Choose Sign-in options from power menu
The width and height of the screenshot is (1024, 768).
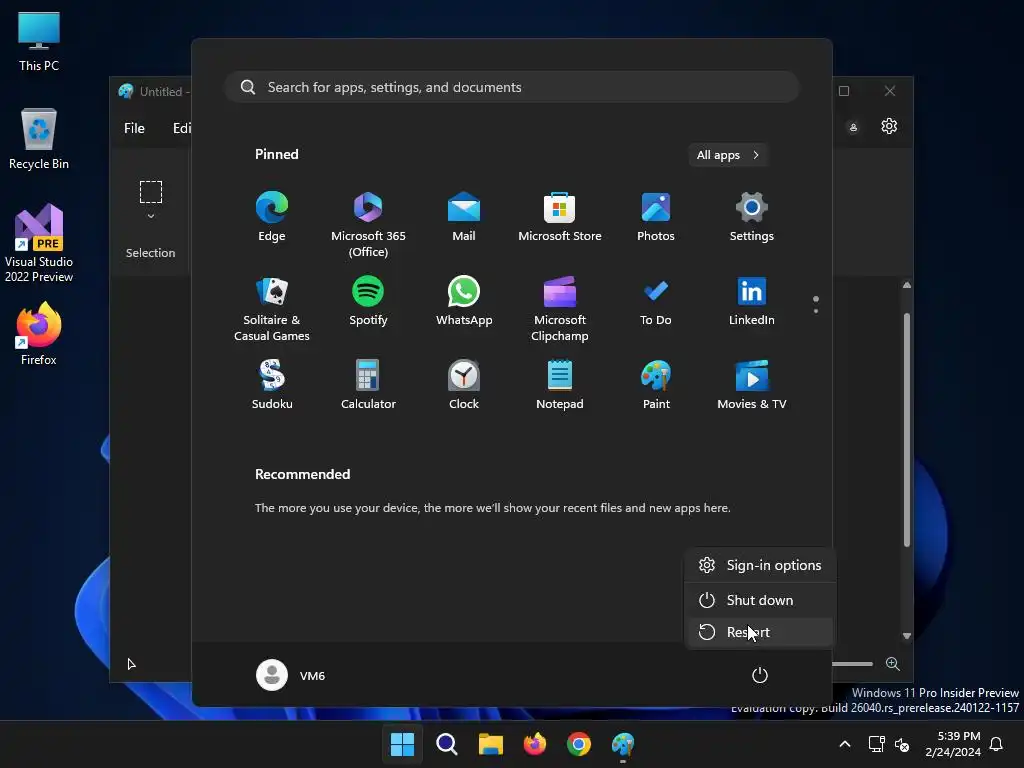[x=760, y=566]
